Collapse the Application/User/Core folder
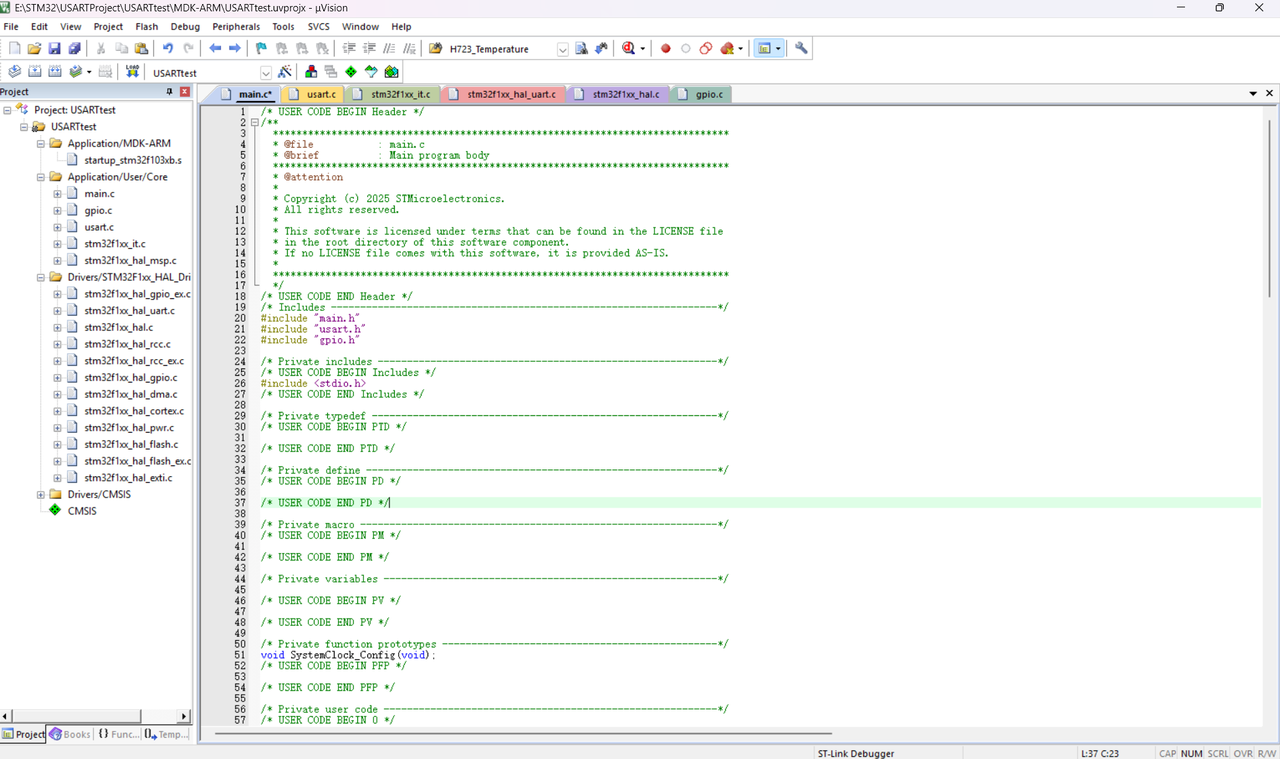The width and height of the screenshot is (1280, 759). (41, 177)
